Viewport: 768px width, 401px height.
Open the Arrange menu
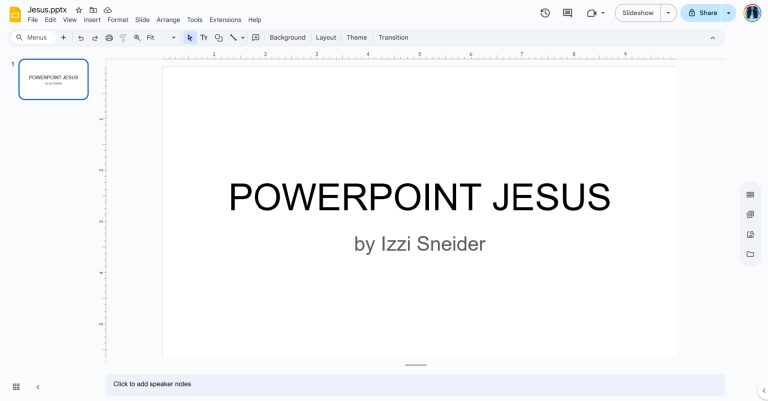point(168,20)
